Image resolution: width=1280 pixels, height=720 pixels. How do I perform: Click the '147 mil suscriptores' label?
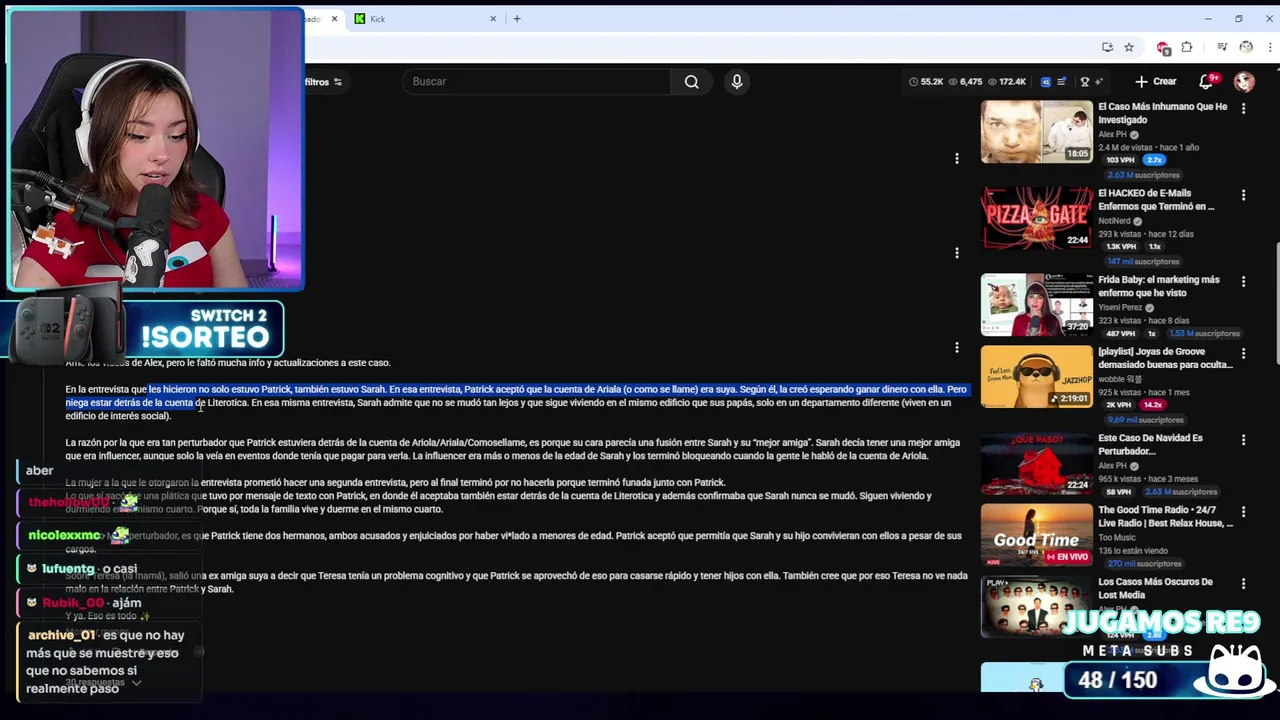1143,261
